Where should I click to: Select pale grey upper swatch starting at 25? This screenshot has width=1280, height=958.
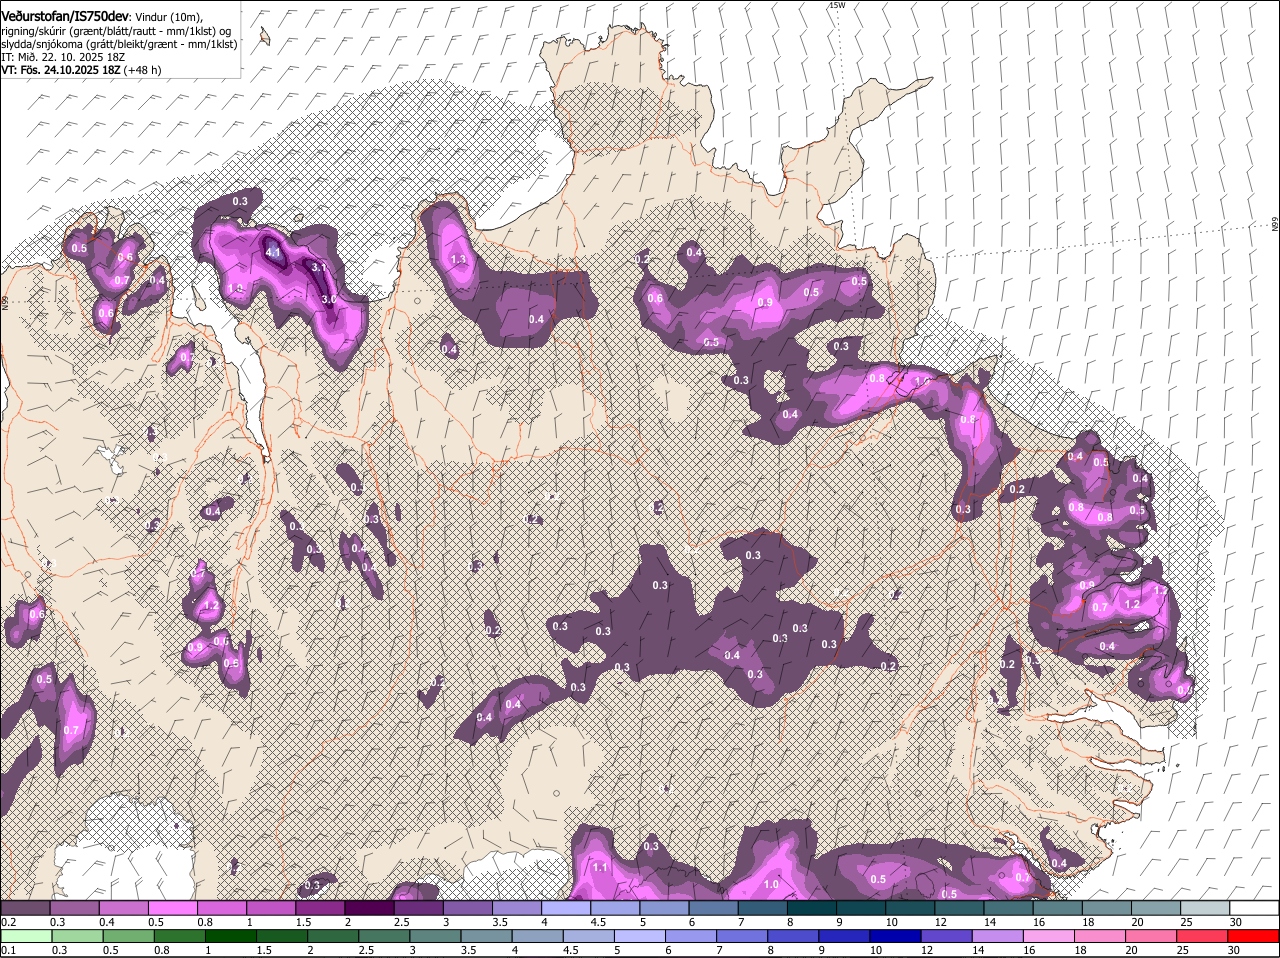pyautogui.click(x=1205, y=908)
